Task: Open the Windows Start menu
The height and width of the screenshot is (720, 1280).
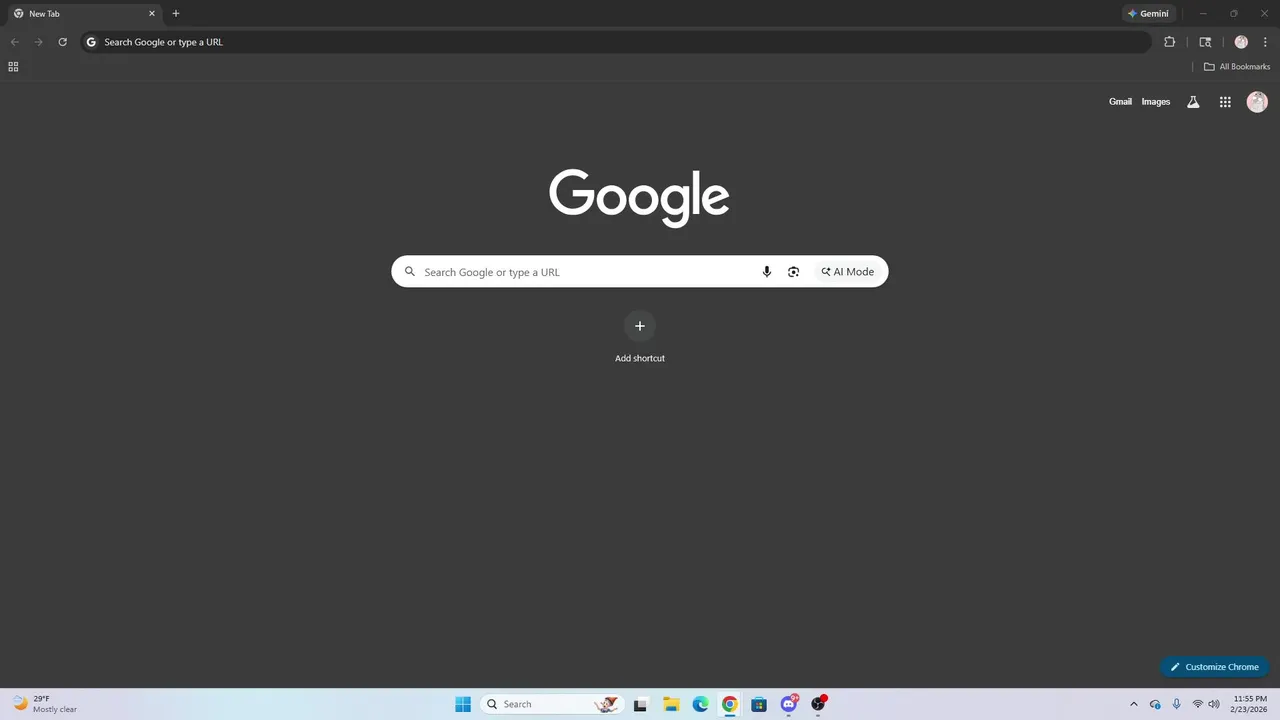Action: 463,704
